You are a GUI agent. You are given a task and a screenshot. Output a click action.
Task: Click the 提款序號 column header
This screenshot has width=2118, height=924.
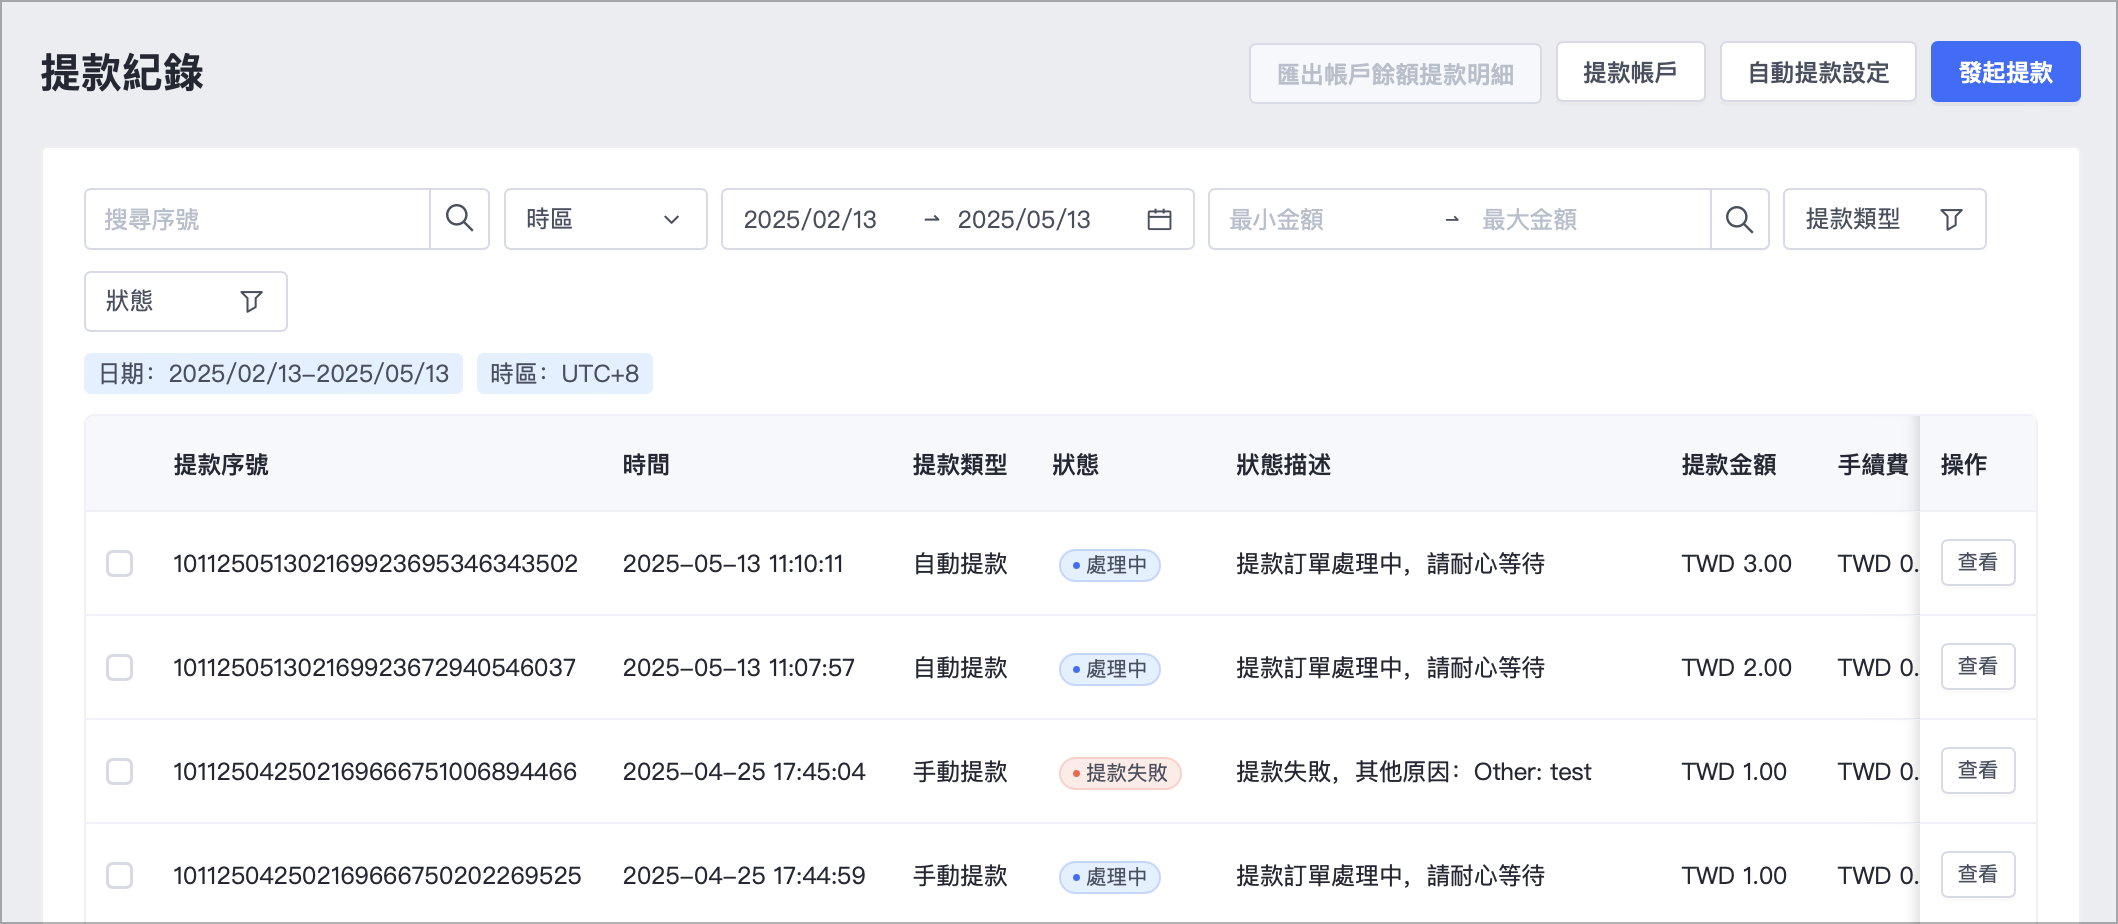coord(221,464)
